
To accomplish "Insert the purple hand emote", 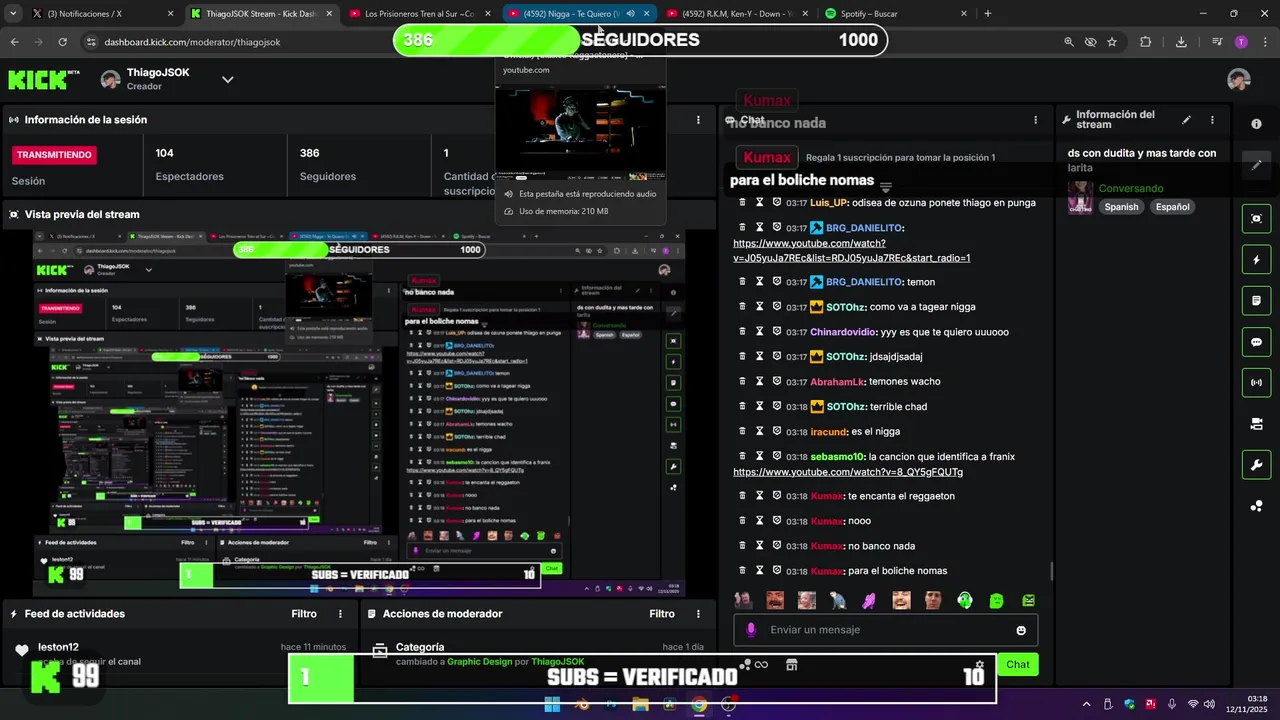I will point(869,600).
